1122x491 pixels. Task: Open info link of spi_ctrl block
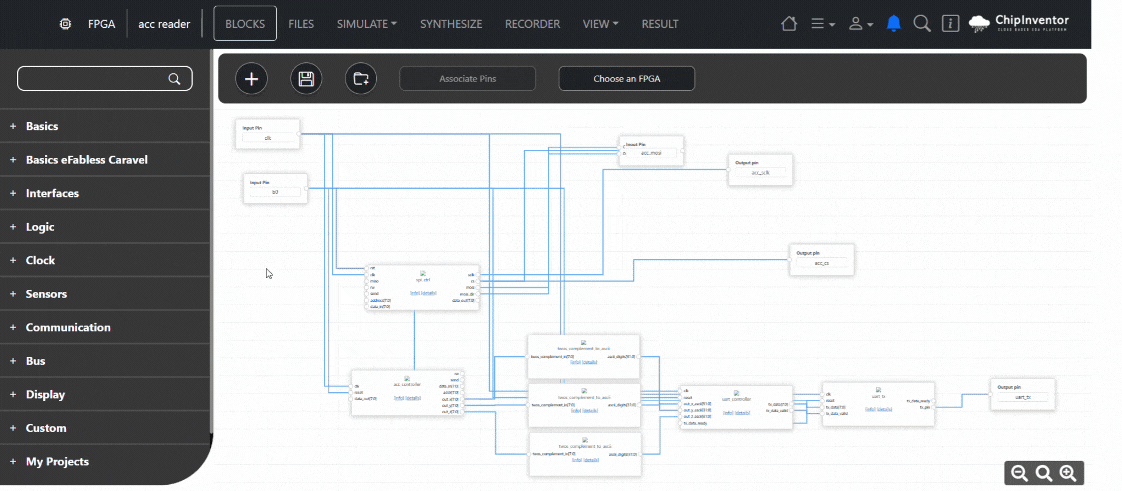[x=415, y=293]
